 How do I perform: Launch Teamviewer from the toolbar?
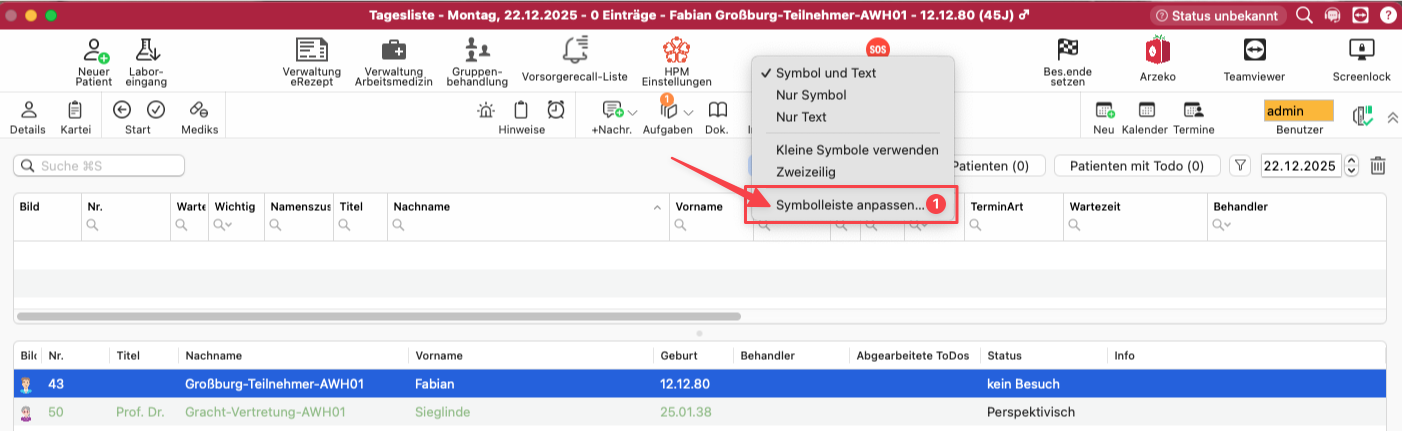click(x=1254, y=50)
